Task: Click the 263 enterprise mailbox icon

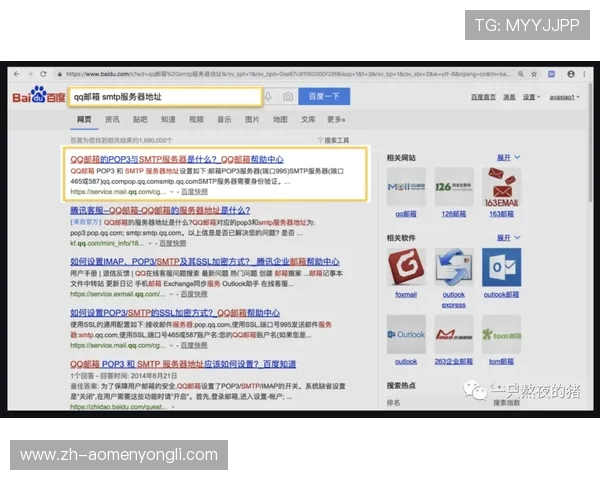Action: click(454, 334)
